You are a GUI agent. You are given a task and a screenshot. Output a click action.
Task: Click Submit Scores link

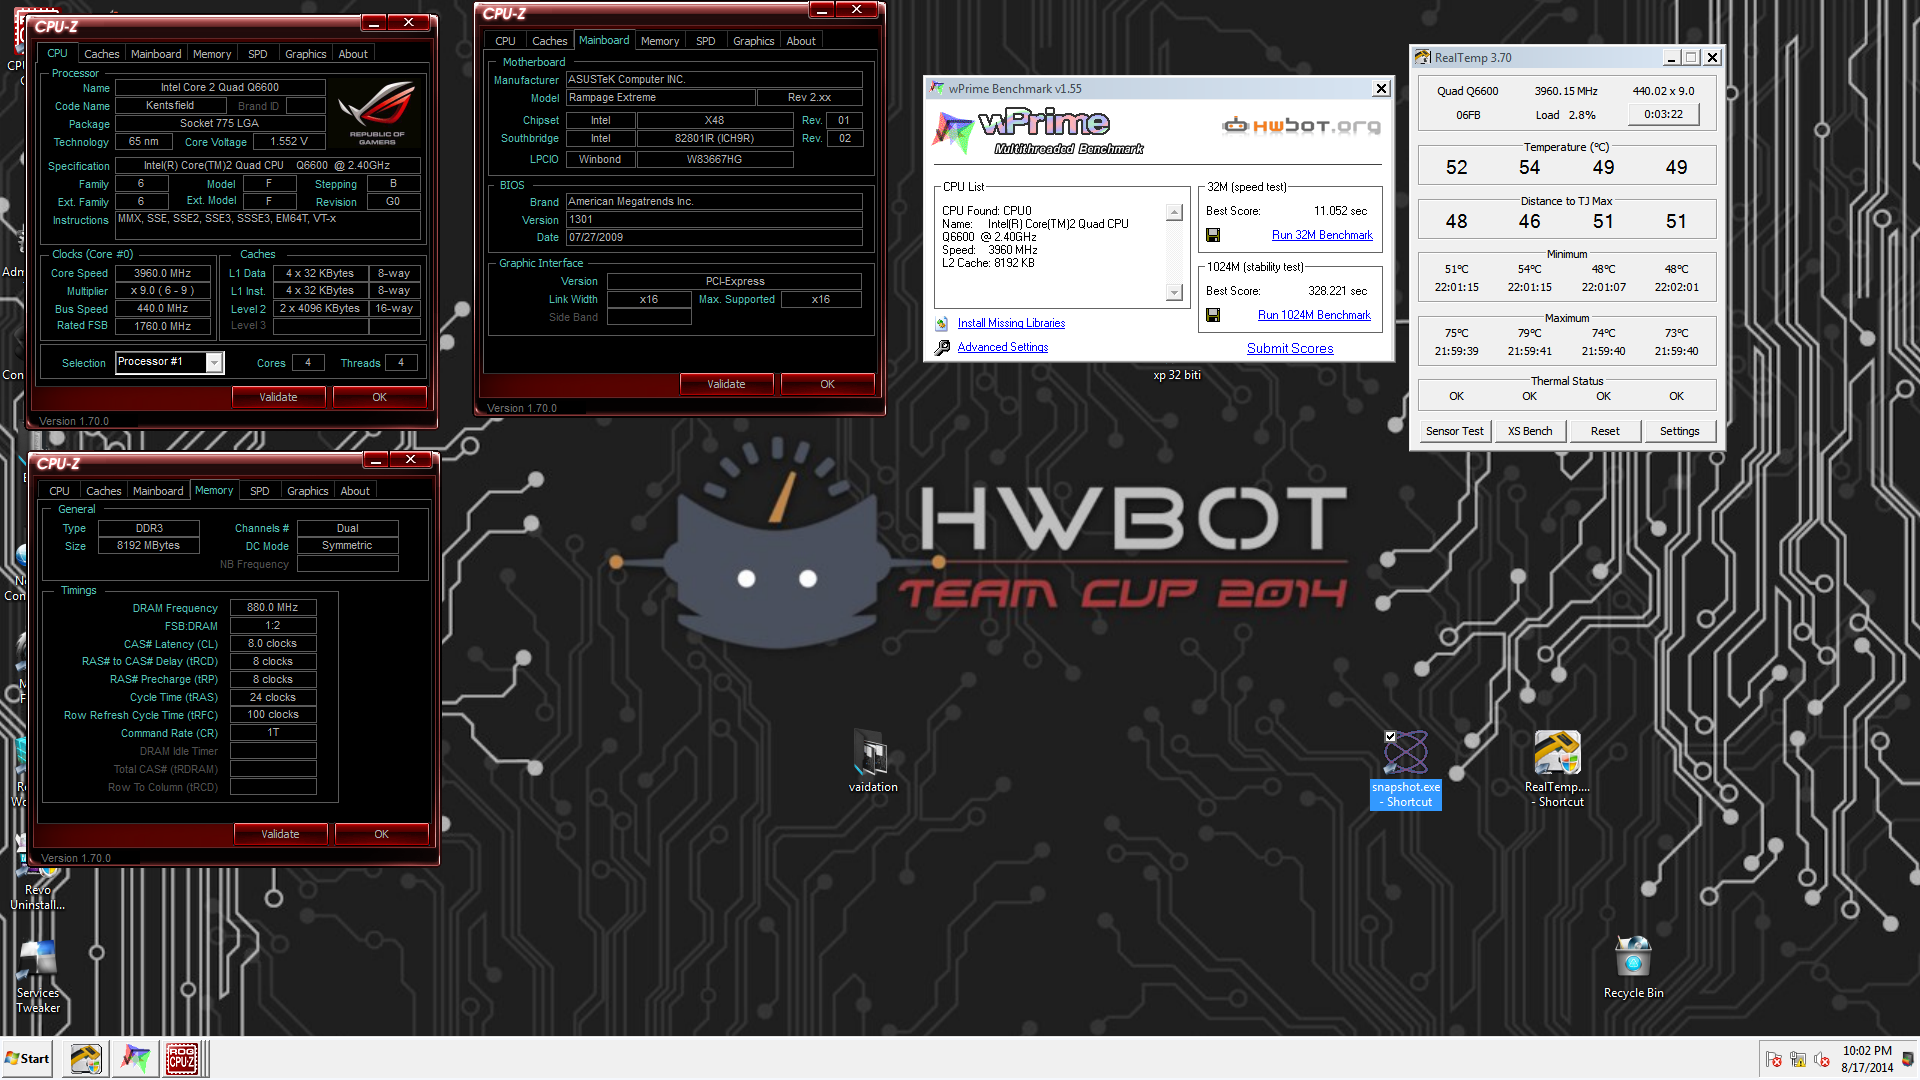1290,348
